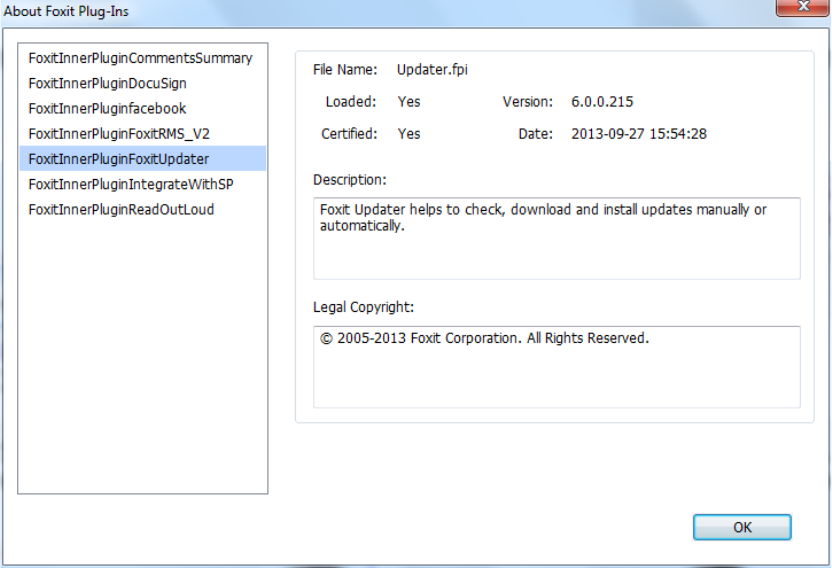The height and width of the screenshot is (568, 832).
Task: Click the version number 6.0.0.215
Action: (602, 102)
